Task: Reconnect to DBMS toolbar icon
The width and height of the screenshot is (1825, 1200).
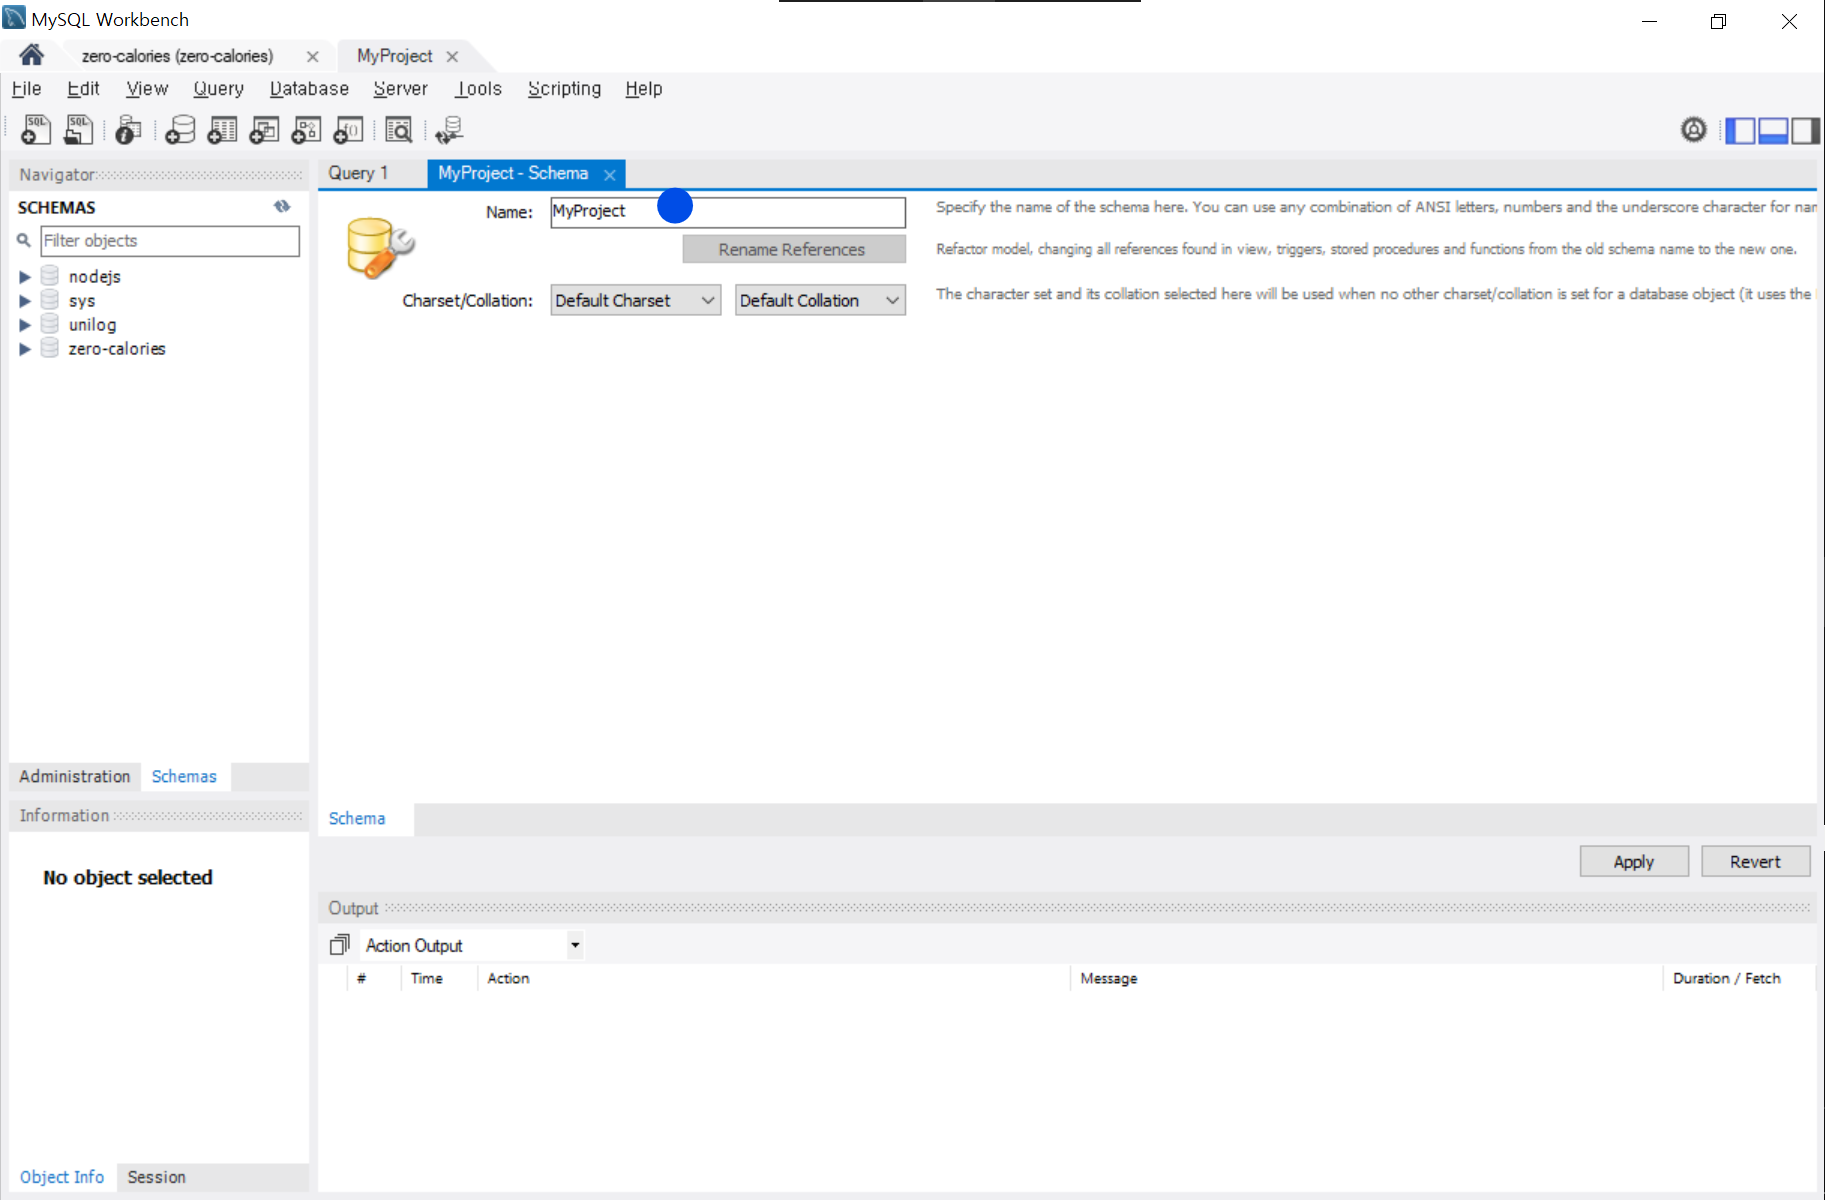Action: tap(449, 130)
